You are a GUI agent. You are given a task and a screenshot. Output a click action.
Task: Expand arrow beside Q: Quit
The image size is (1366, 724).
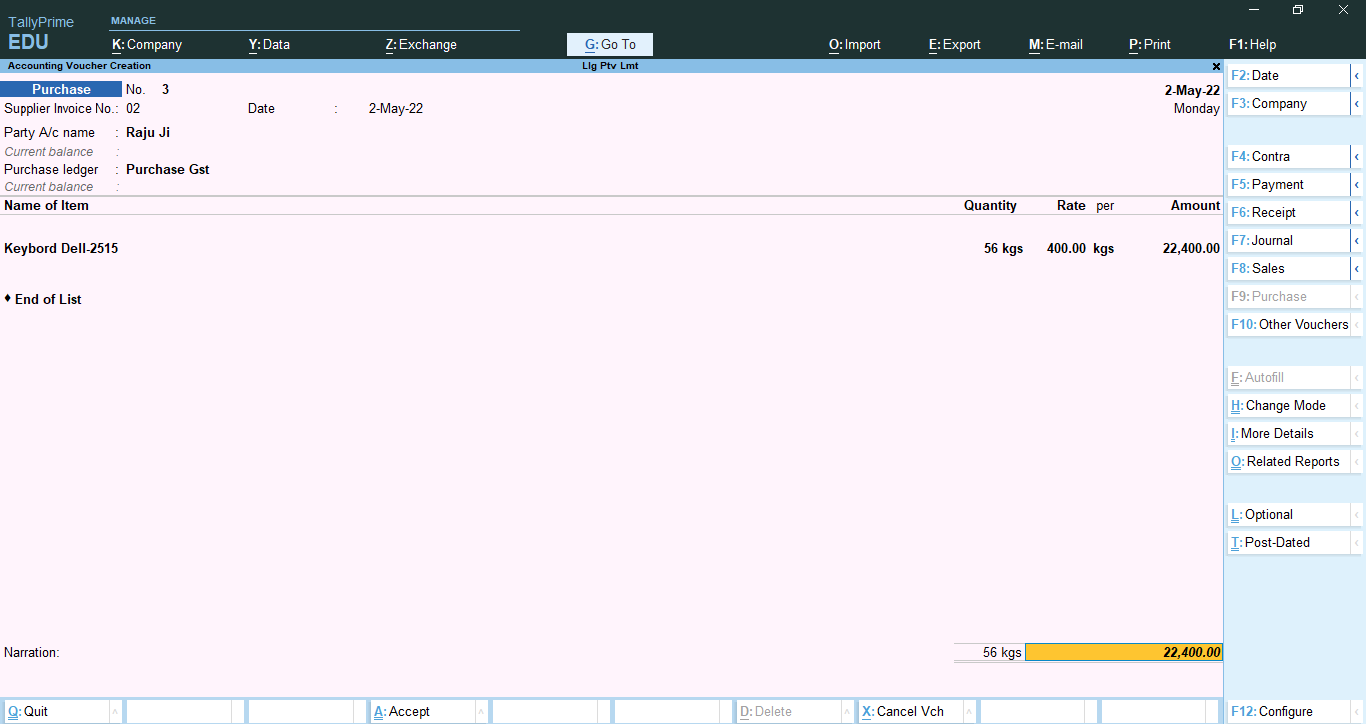tap(115, 711)
